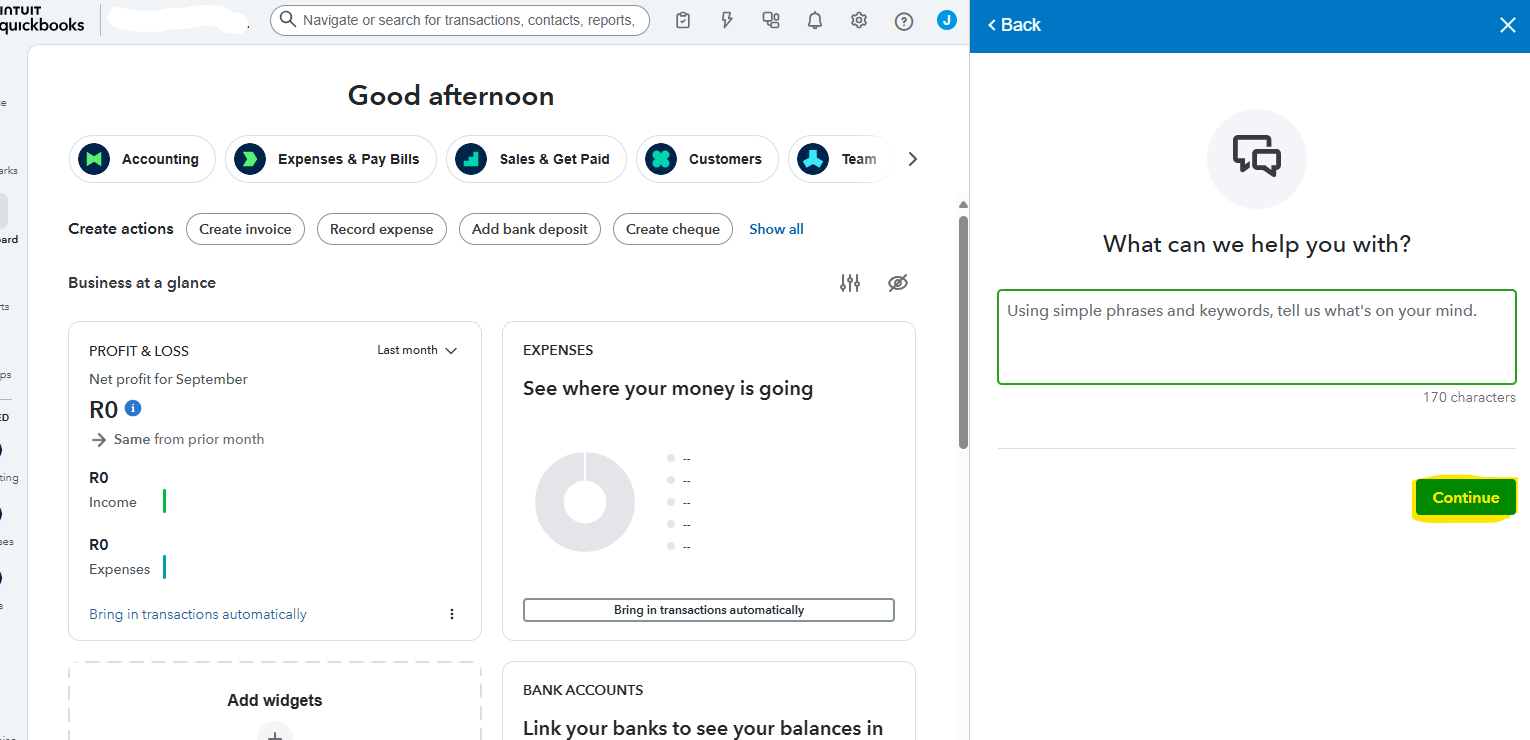1530x740 pixels.
Task: Select the Expenses & Pay Bills shortcut
Action: 331,159
